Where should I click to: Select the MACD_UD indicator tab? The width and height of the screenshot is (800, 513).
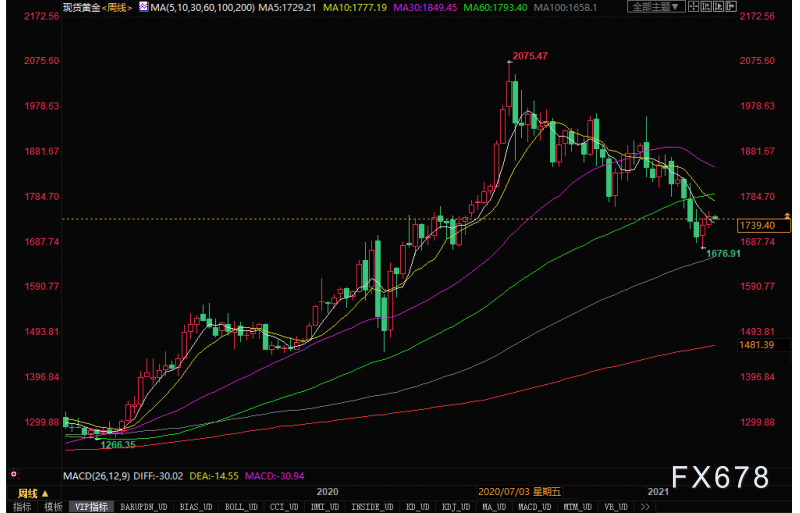pos(535,507)
